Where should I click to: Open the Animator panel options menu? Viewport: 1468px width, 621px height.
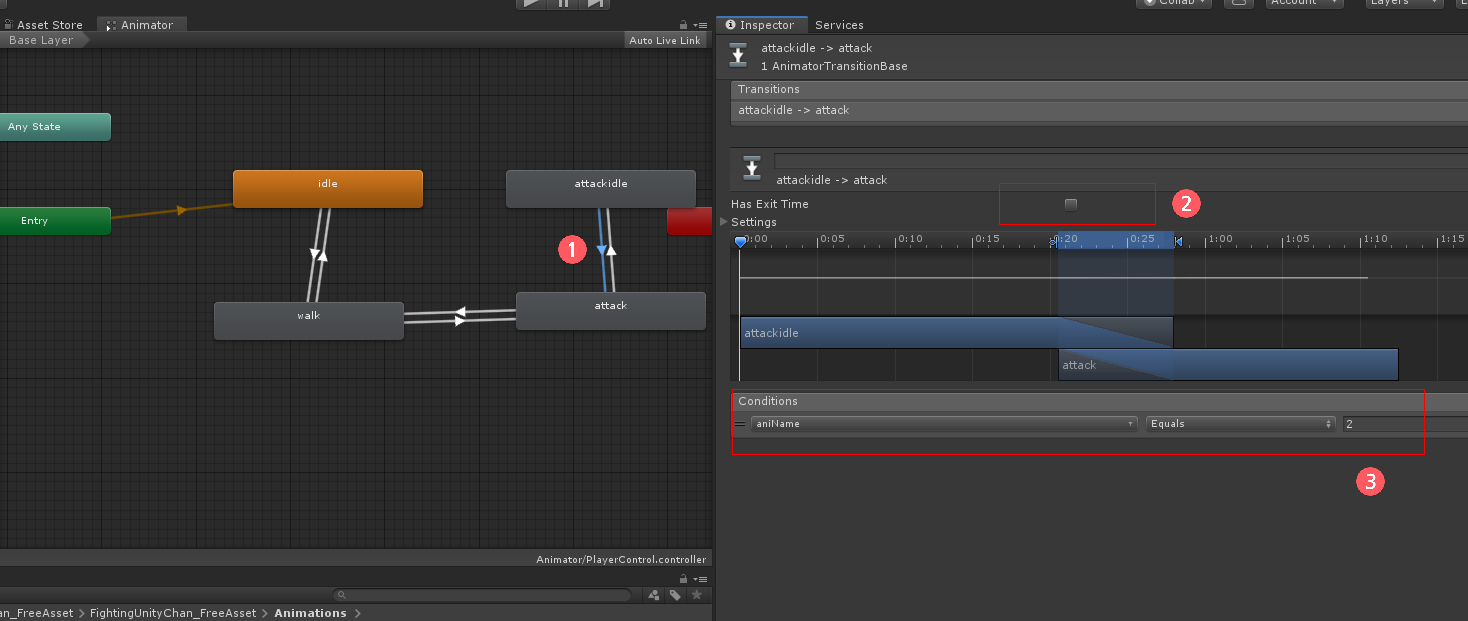(x=701, y=25)
